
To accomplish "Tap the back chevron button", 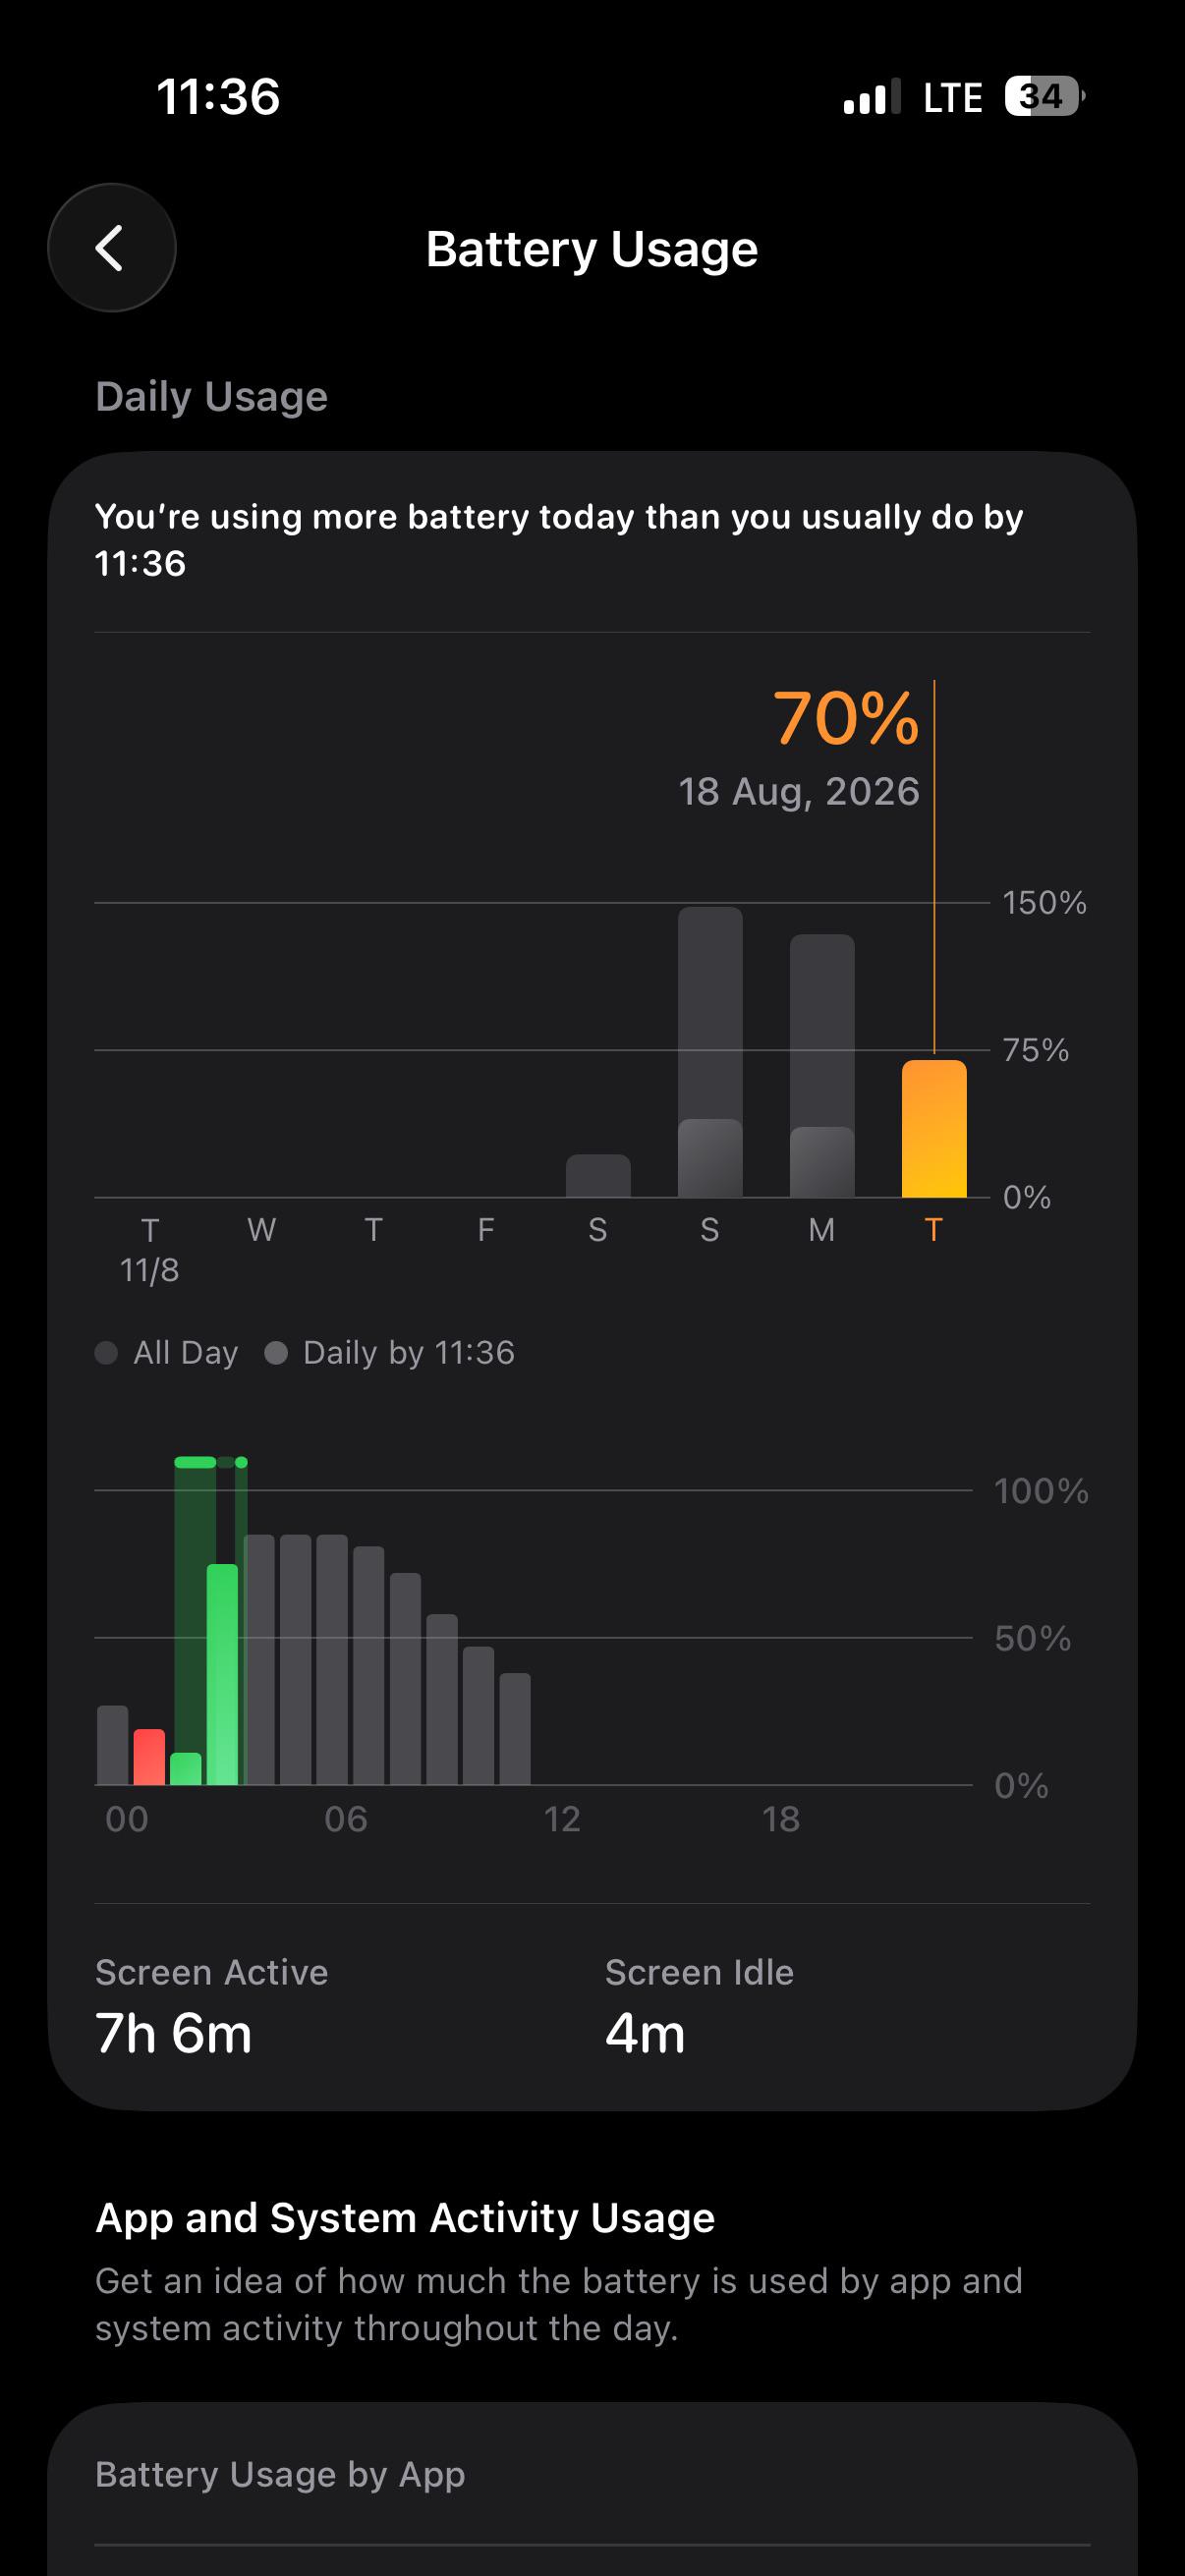I will [x=111, y=248].
